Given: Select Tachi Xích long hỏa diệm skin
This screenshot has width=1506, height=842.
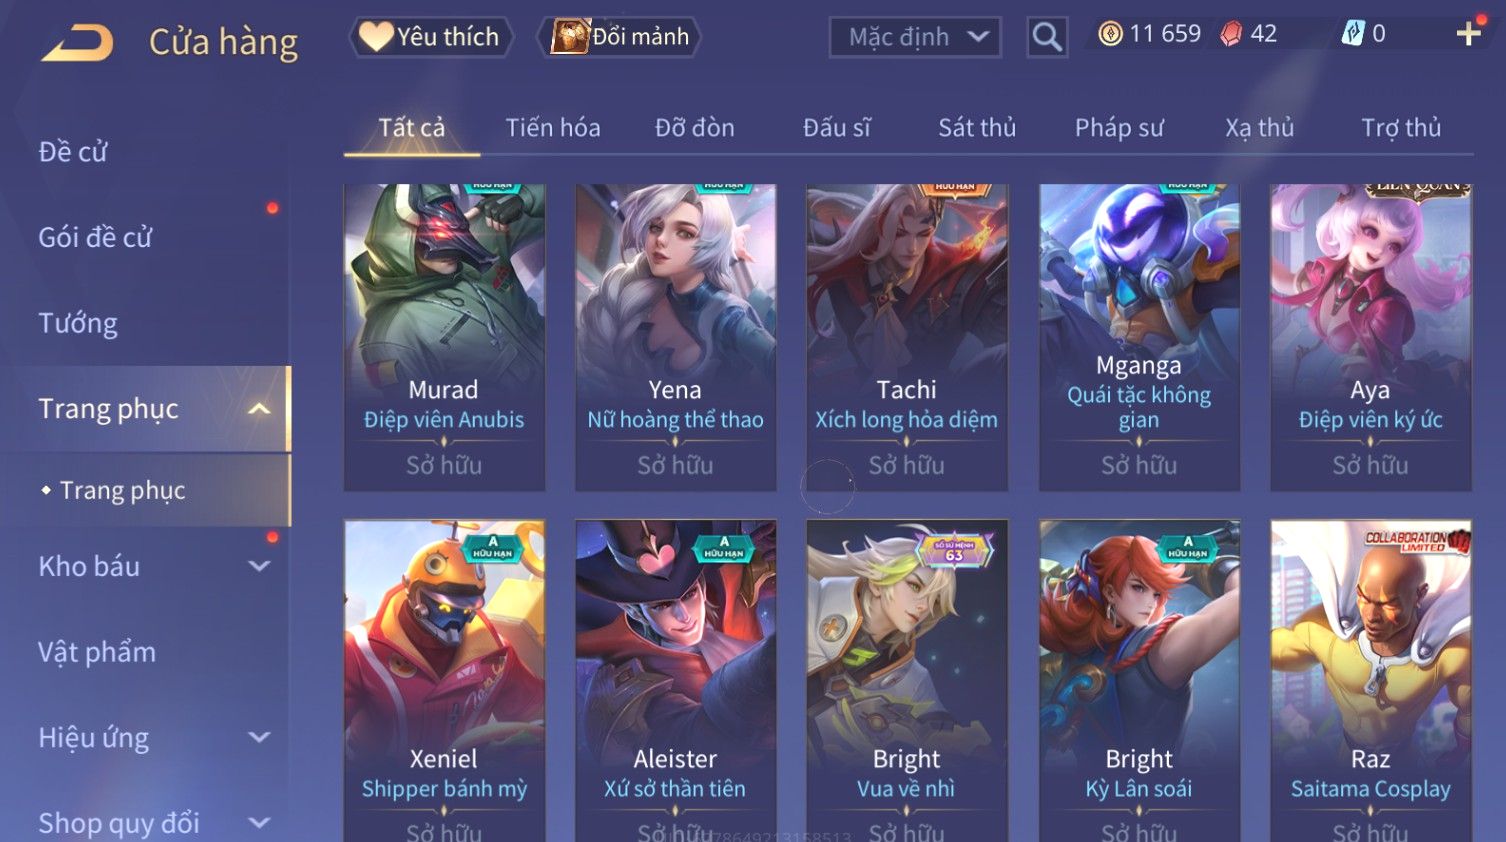Looking at the screenshot, I should [x=907, y=337].
